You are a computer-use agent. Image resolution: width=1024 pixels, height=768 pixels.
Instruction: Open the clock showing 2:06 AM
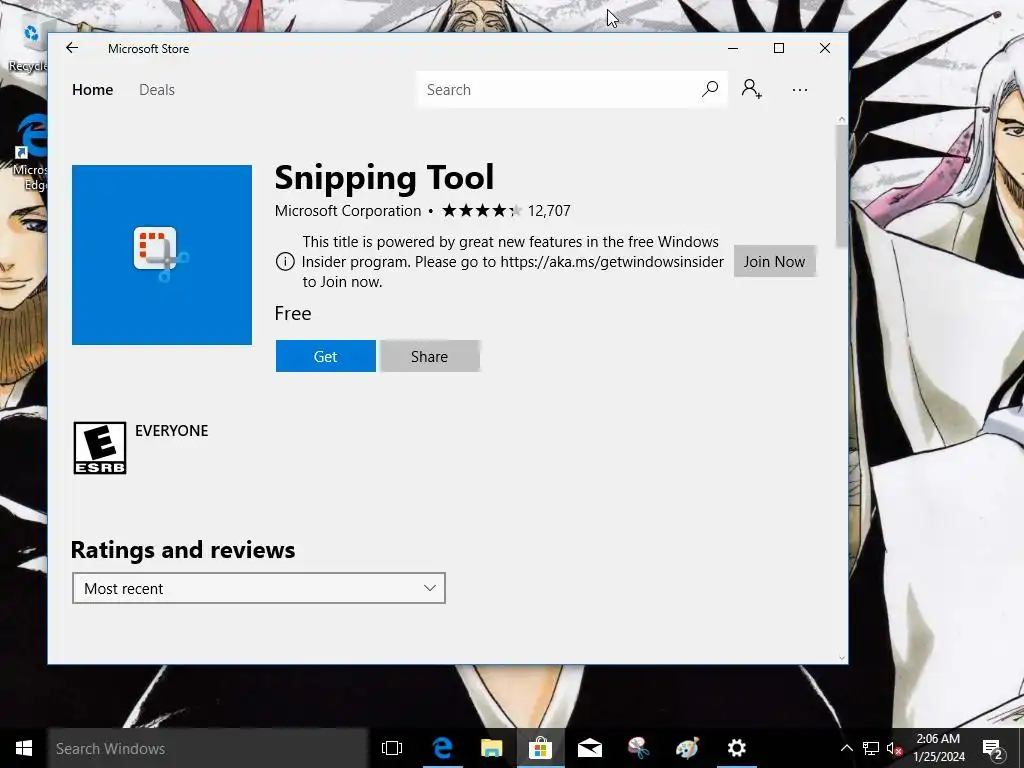pyautogui.click(x=938, y=748)
